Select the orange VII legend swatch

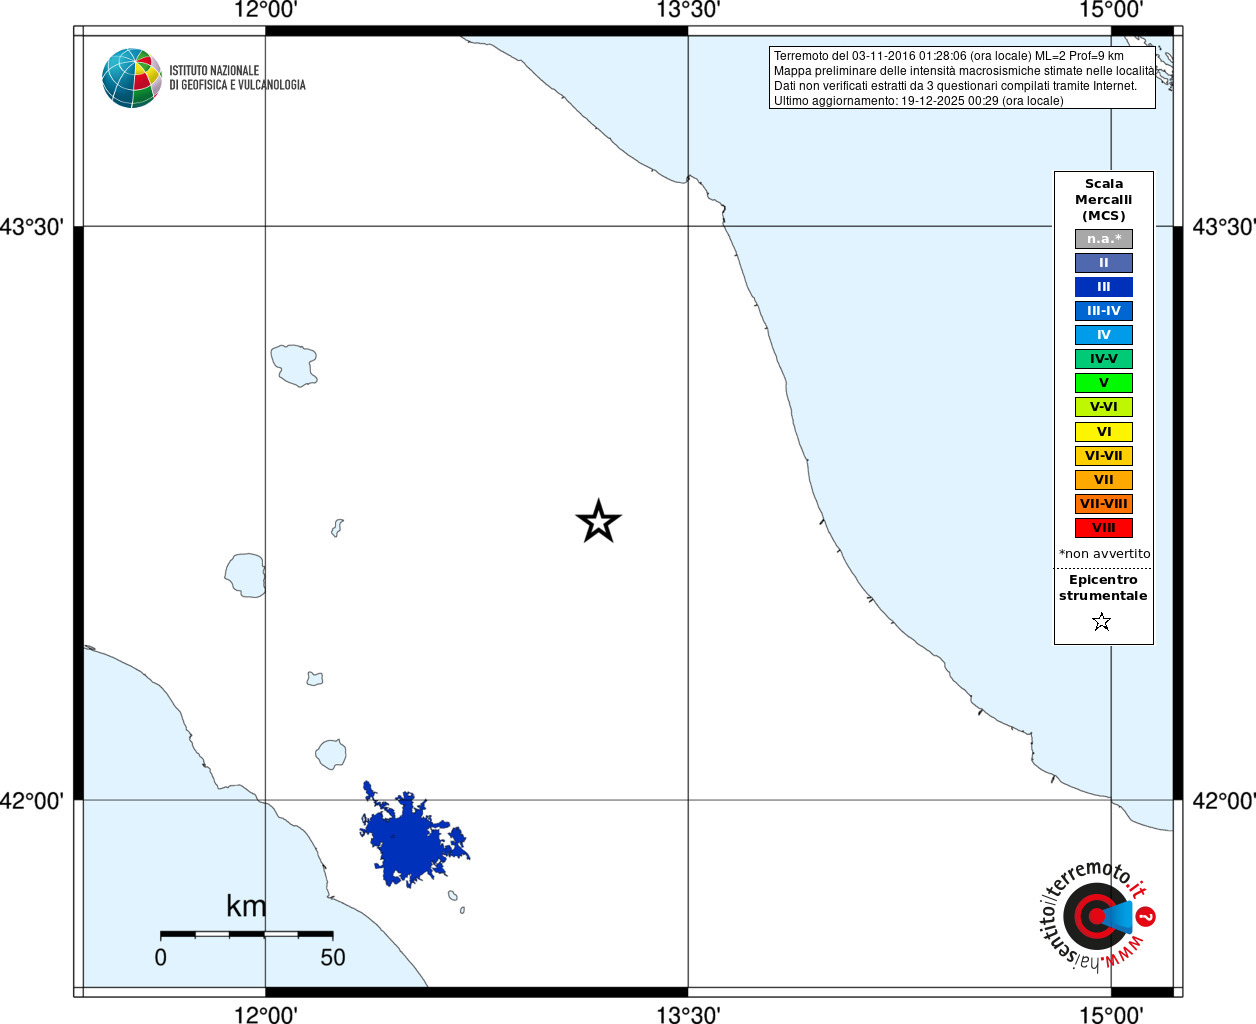pyautogui.click(x=1104, y=480)
